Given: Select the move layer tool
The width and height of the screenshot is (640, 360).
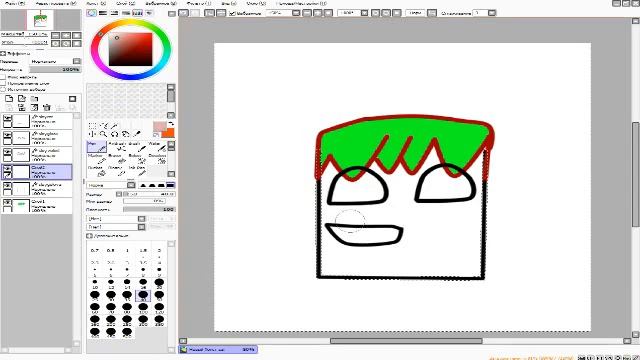Looking at the screenshot, I should pyautogui.click(x=92, y=134).
